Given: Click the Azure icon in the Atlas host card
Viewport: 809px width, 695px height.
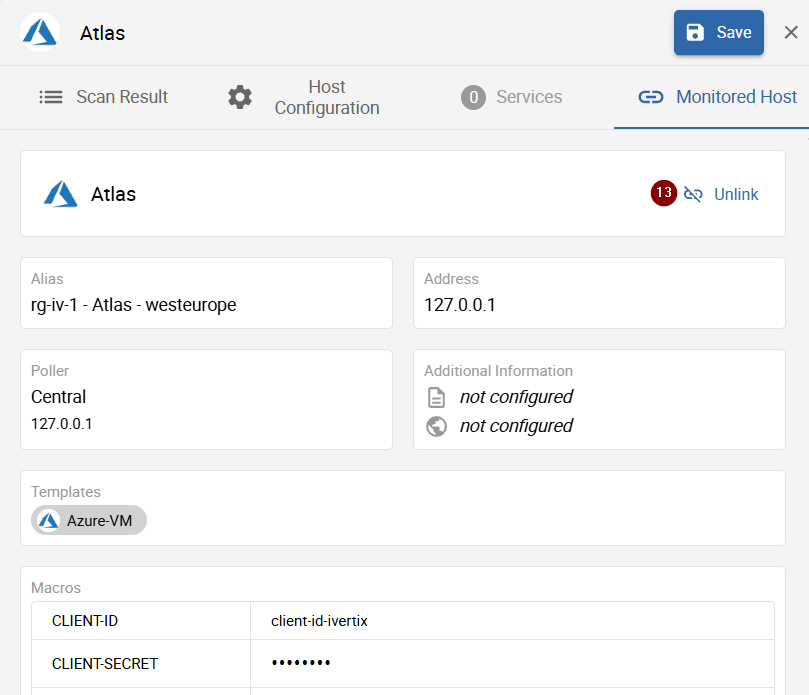Looking at the screenshot, I should [x=61, y=194].
